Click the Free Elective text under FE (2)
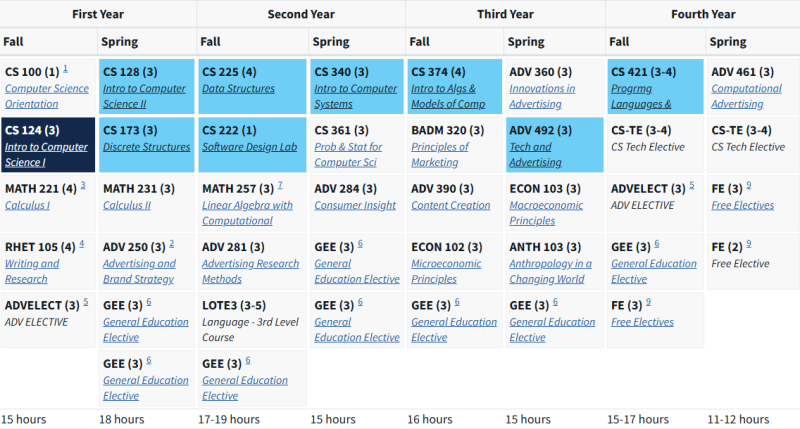This screenshot has height=429, width=800. pyautogui.click(x=740, y=264)
